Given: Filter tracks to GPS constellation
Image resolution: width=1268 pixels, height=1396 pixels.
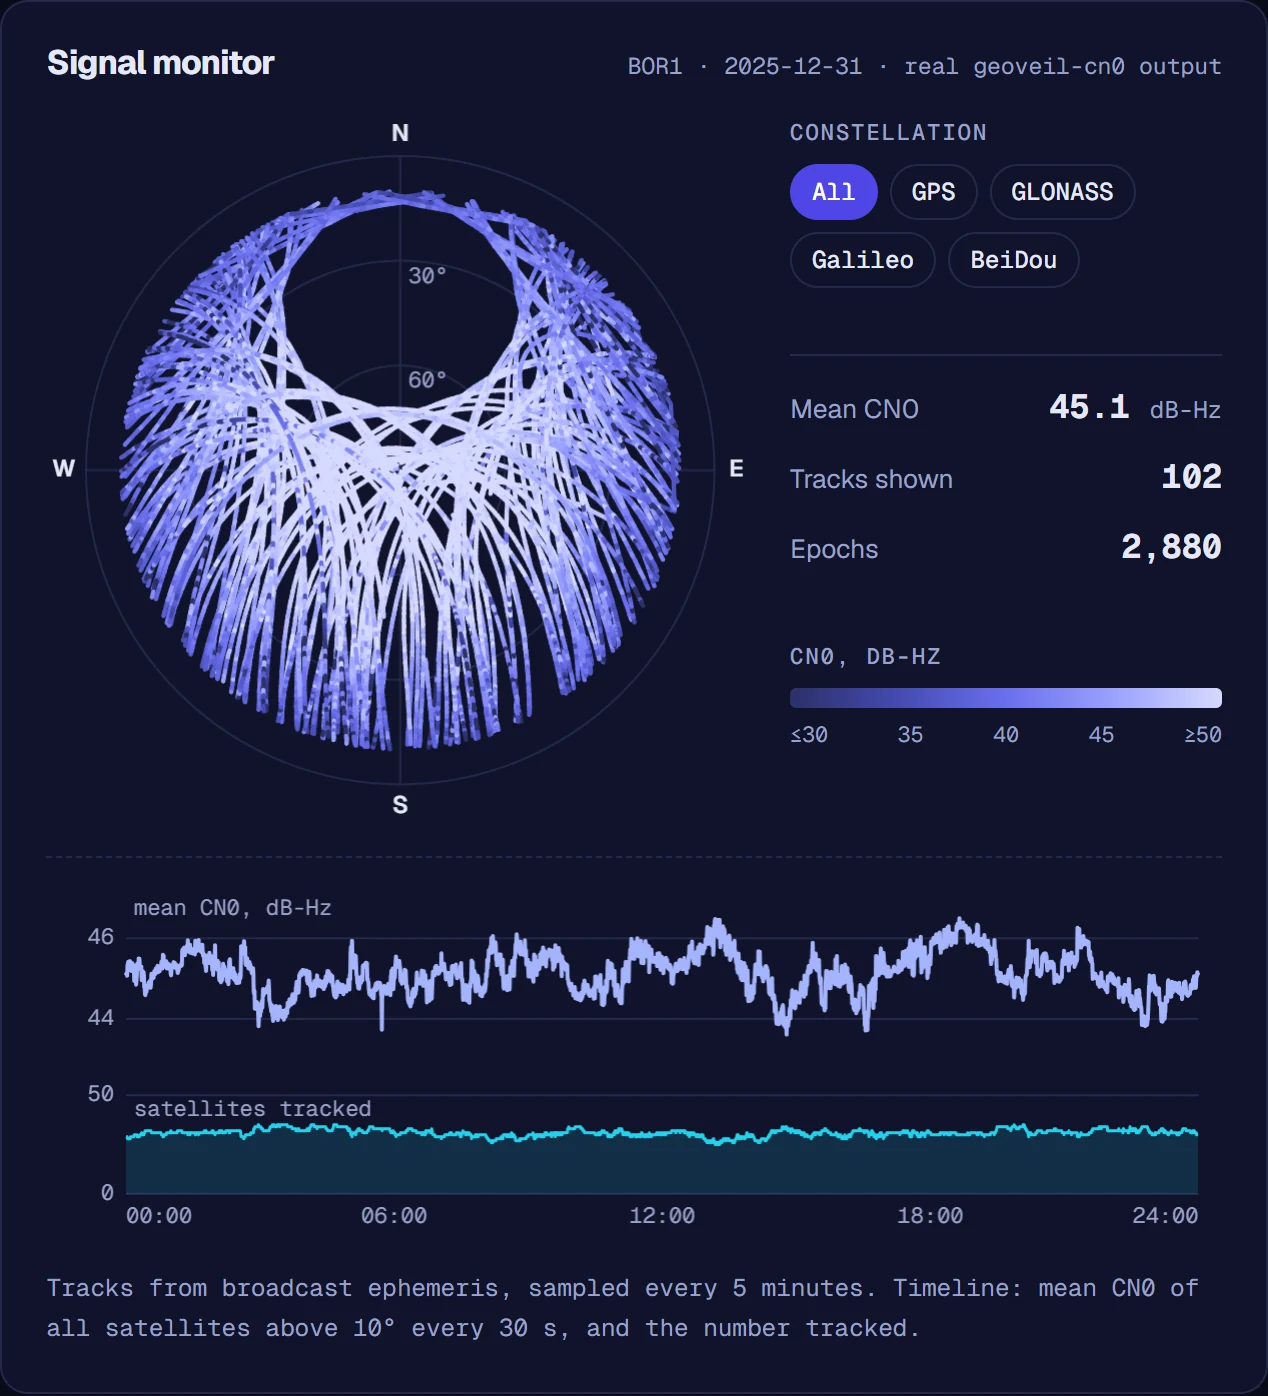Looking at the screenshot, I should [x=933, y=192].
